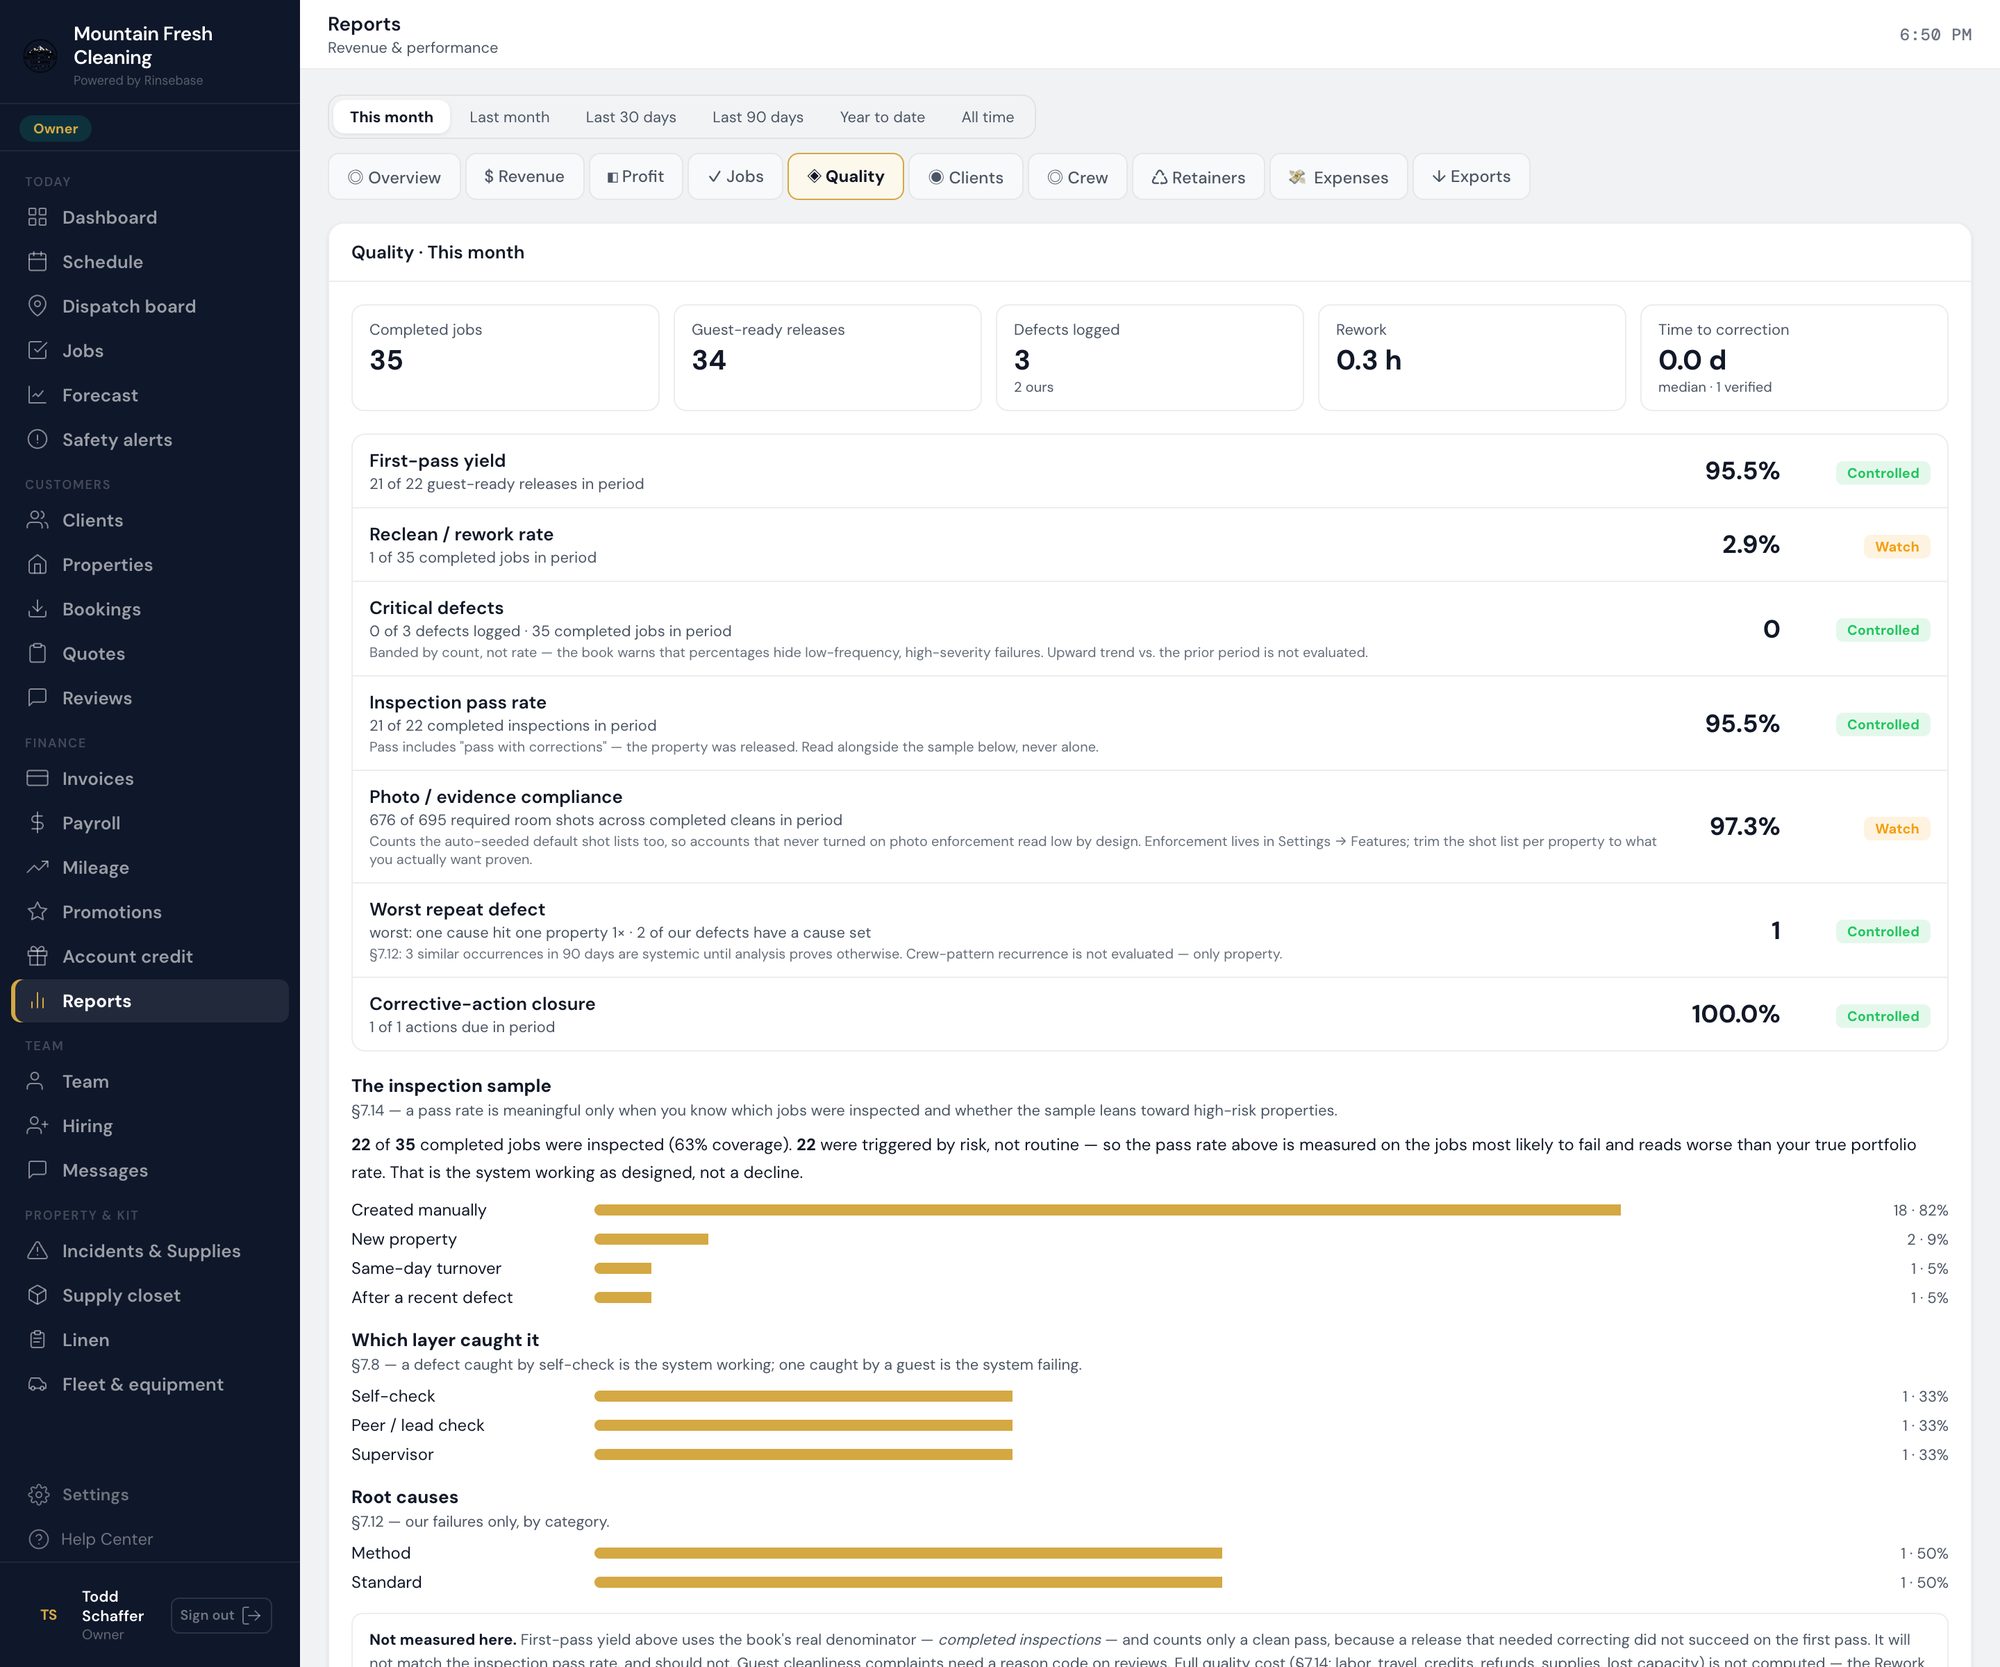Viewport: 2000px width, 1667px height.
Task: Open Incidents & Supplies page
Action: coord(150,1251)
